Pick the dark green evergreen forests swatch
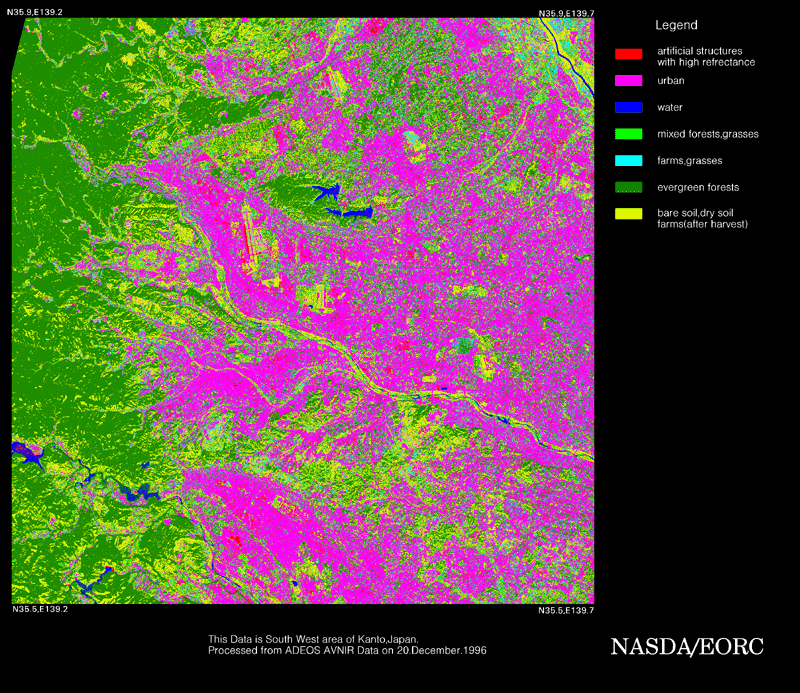 tap(628, 187)
